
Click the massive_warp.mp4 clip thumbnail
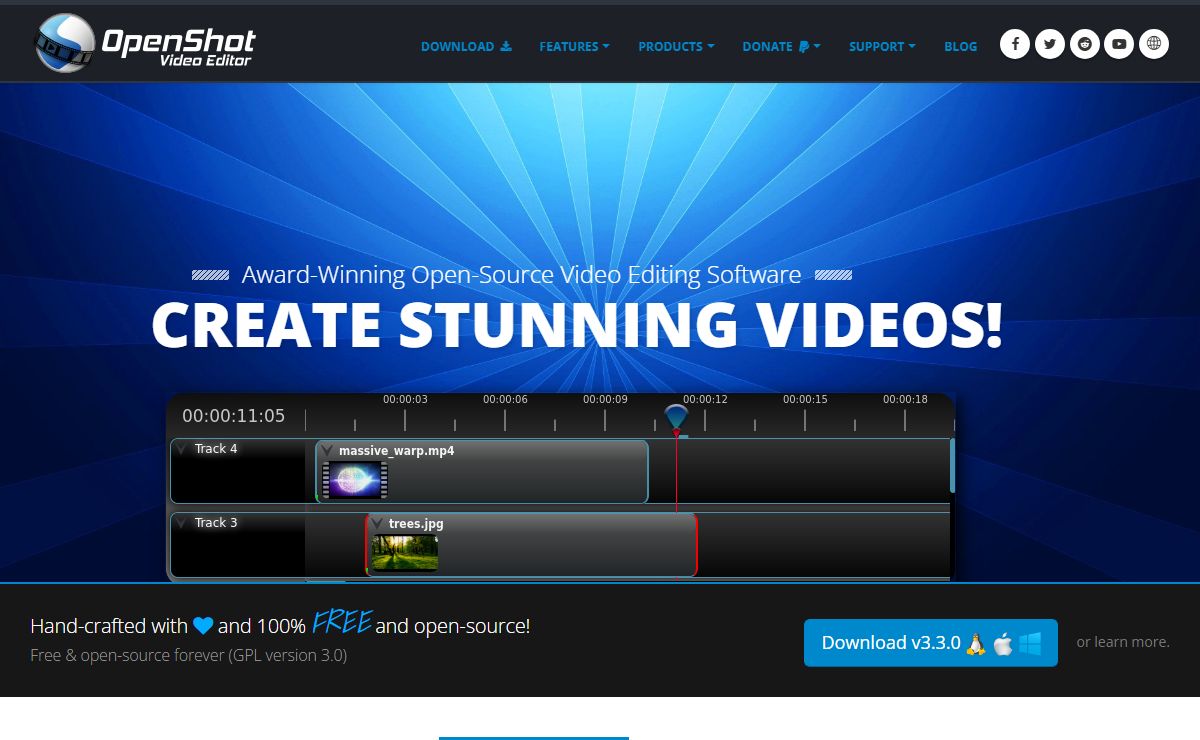click(x=355, y=480)
